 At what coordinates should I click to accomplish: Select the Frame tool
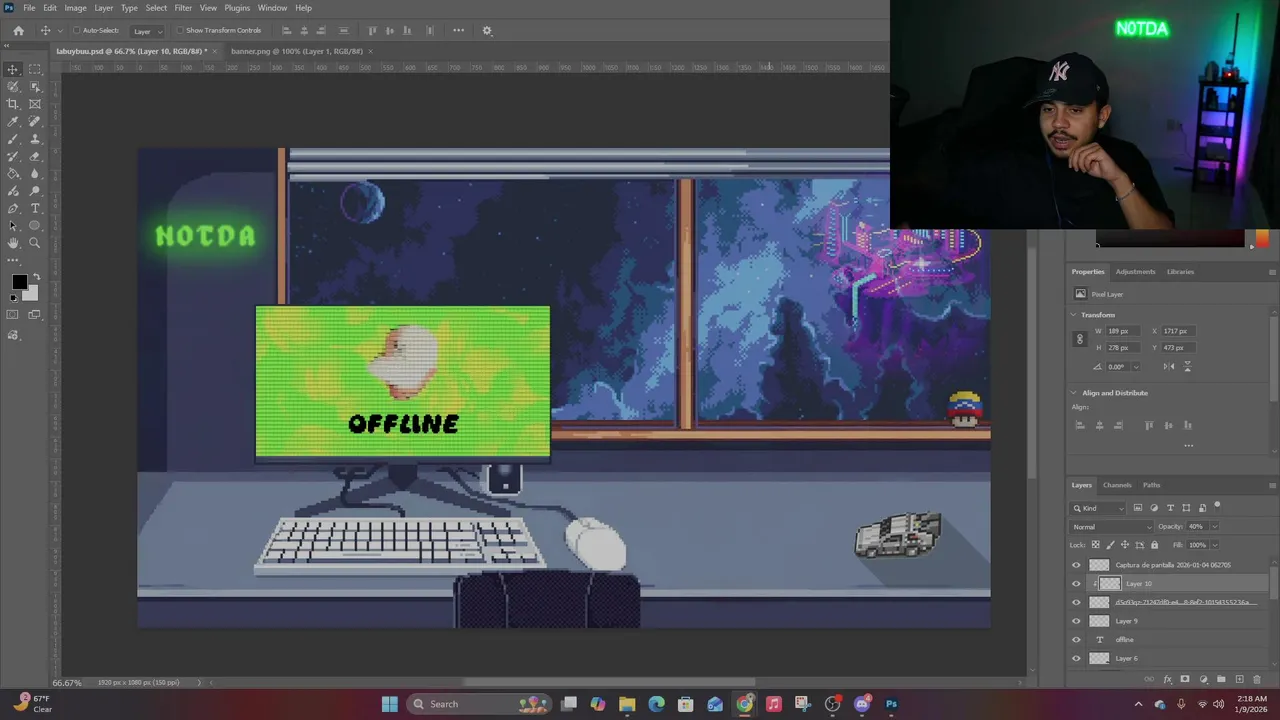[35, 104]
